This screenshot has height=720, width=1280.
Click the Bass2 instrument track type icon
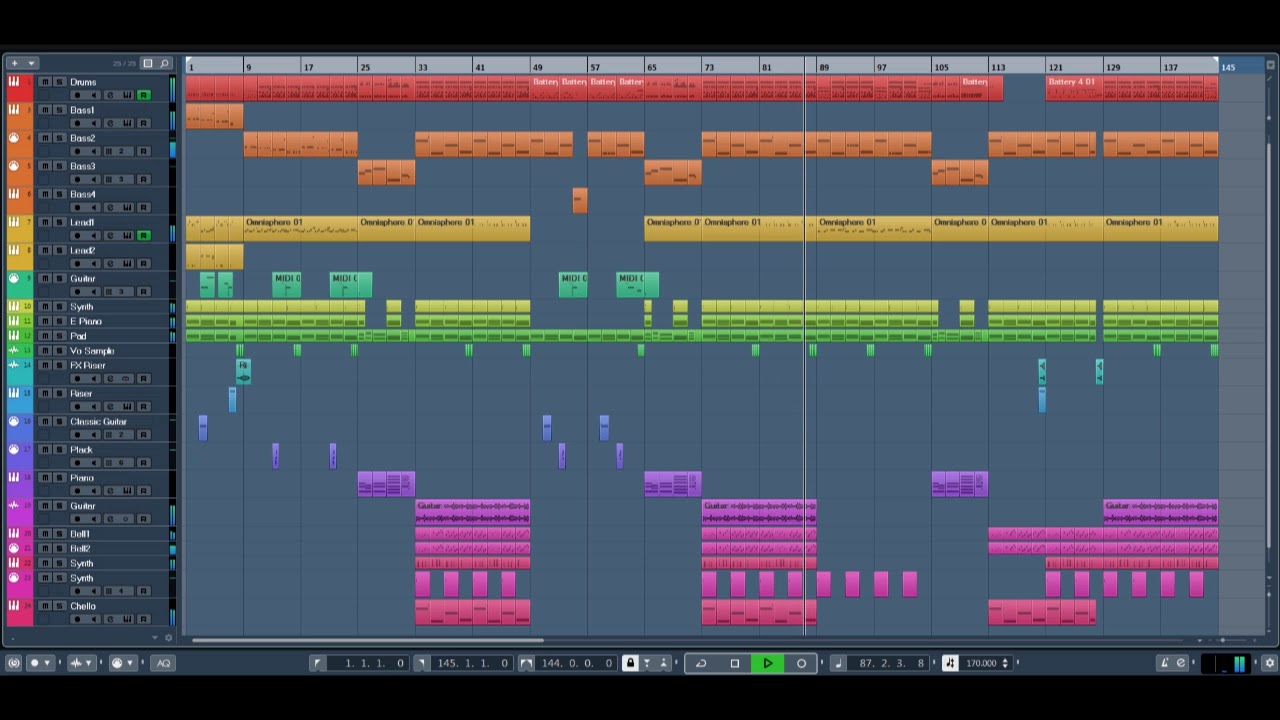point(14,138)
